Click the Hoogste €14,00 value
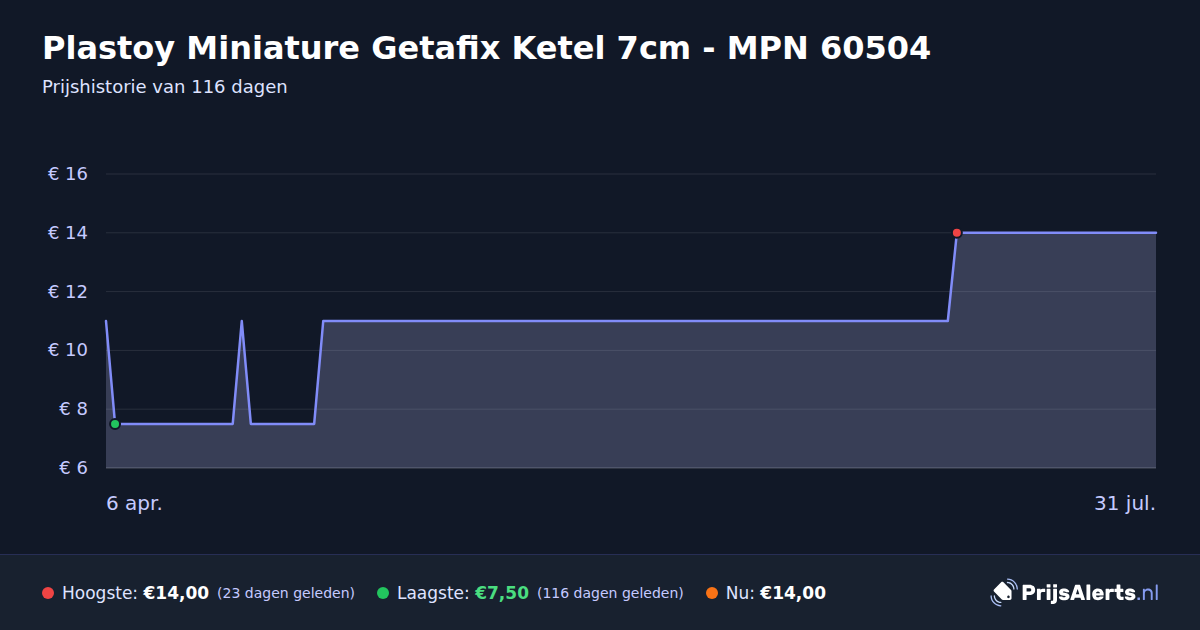The width and height of the screenshot is (1200, 630). point(176,593)
